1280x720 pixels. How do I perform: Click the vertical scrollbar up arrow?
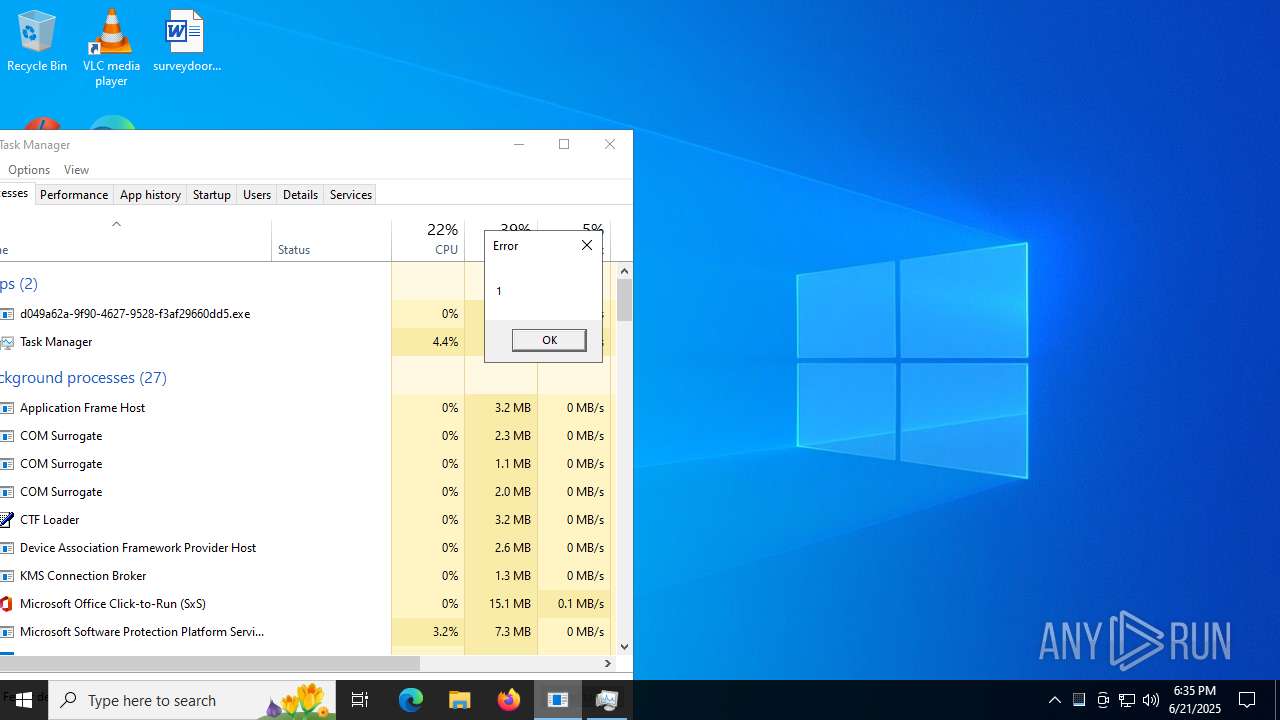[624, 271]
